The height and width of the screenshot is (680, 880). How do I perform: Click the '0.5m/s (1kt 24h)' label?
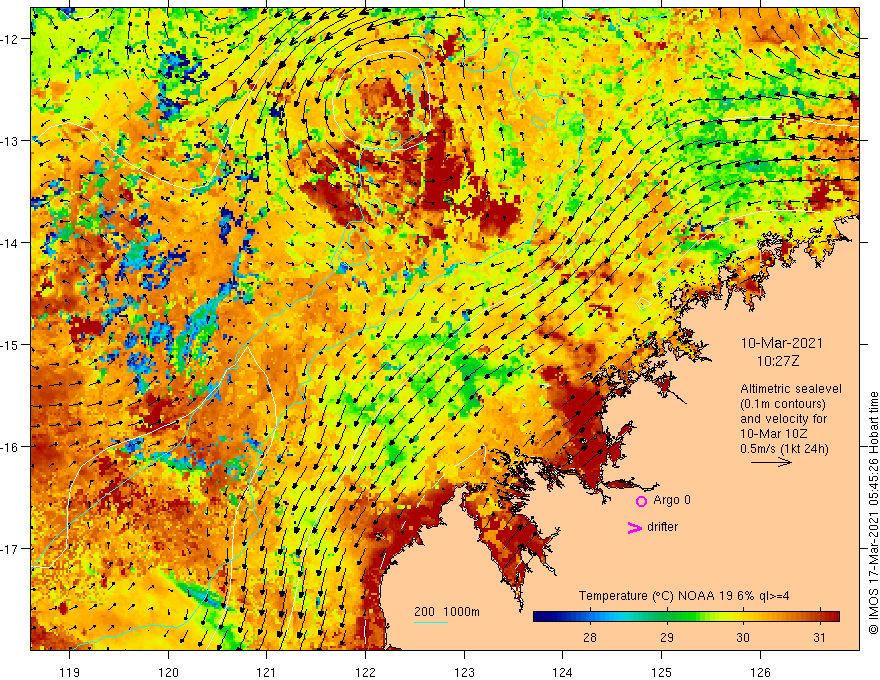[x=784, y=449]
